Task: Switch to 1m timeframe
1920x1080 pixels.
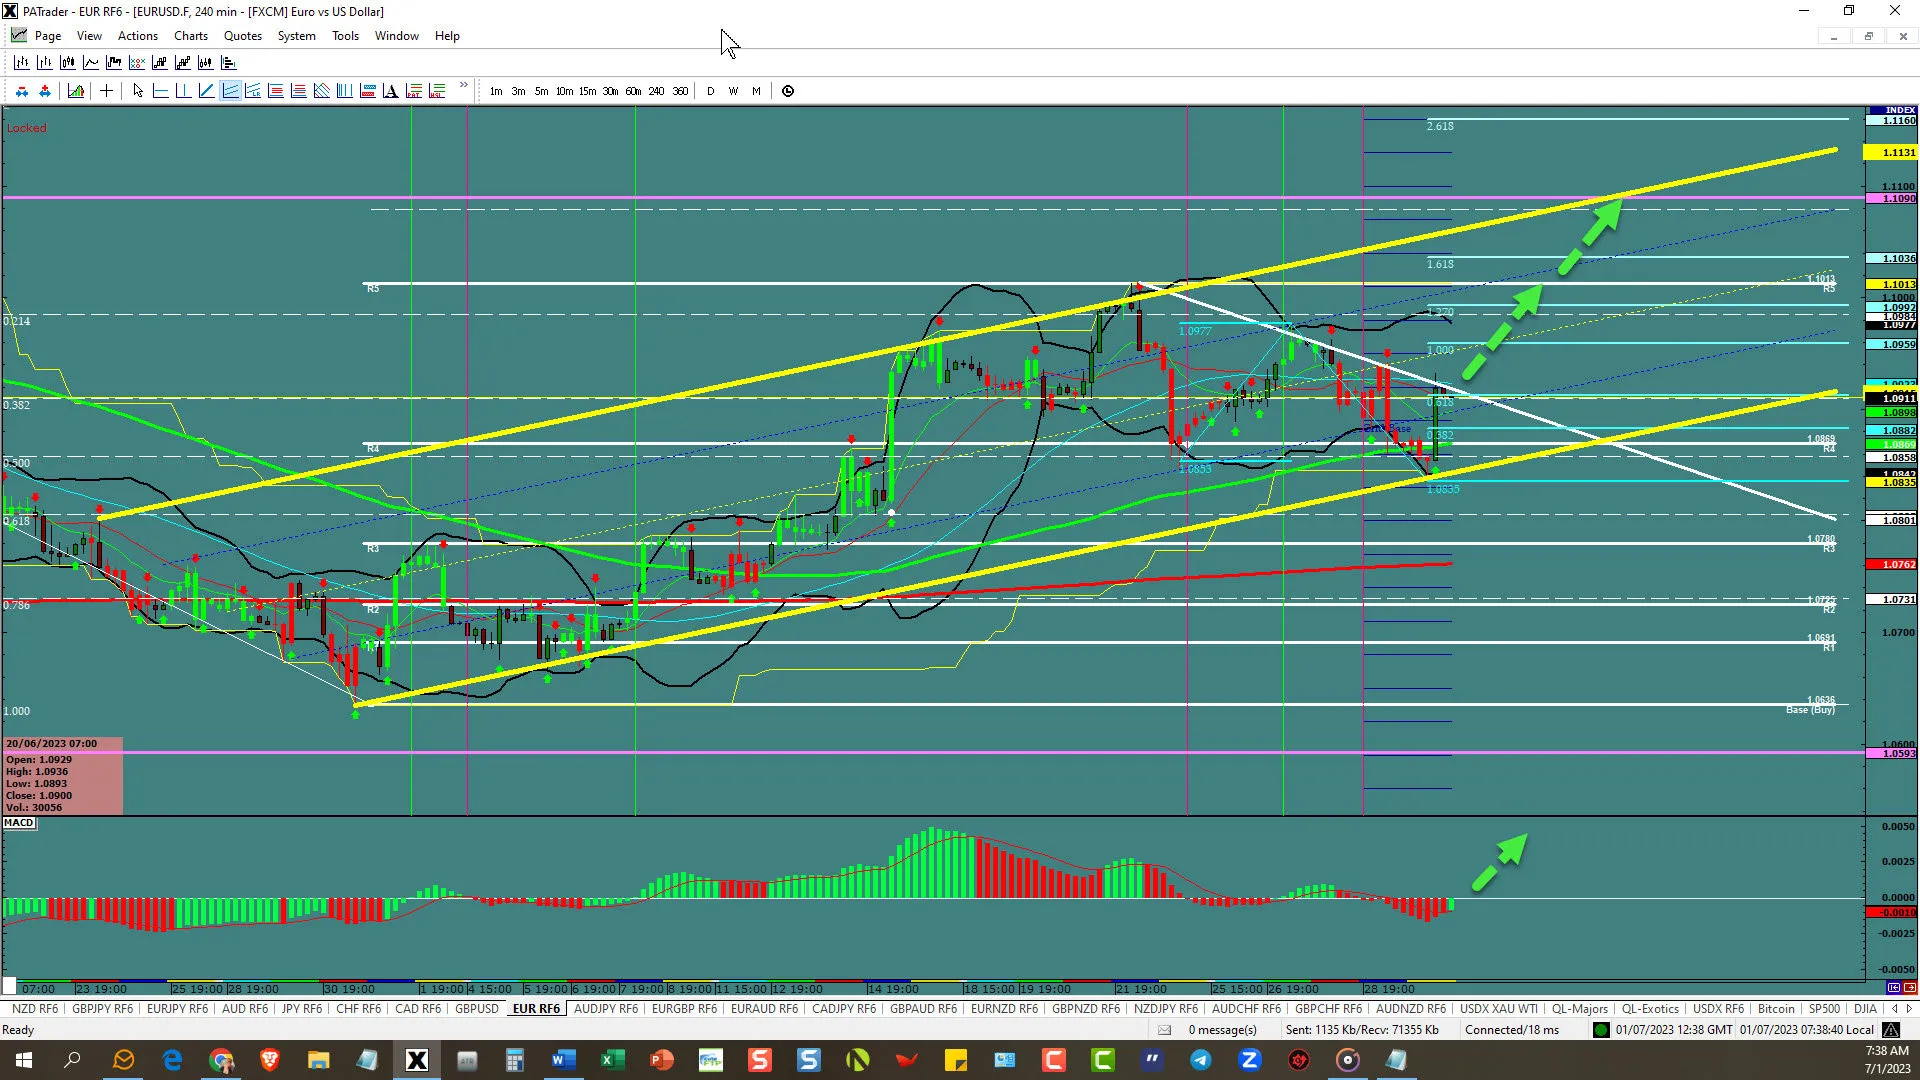Action: (x=496, y=91)
